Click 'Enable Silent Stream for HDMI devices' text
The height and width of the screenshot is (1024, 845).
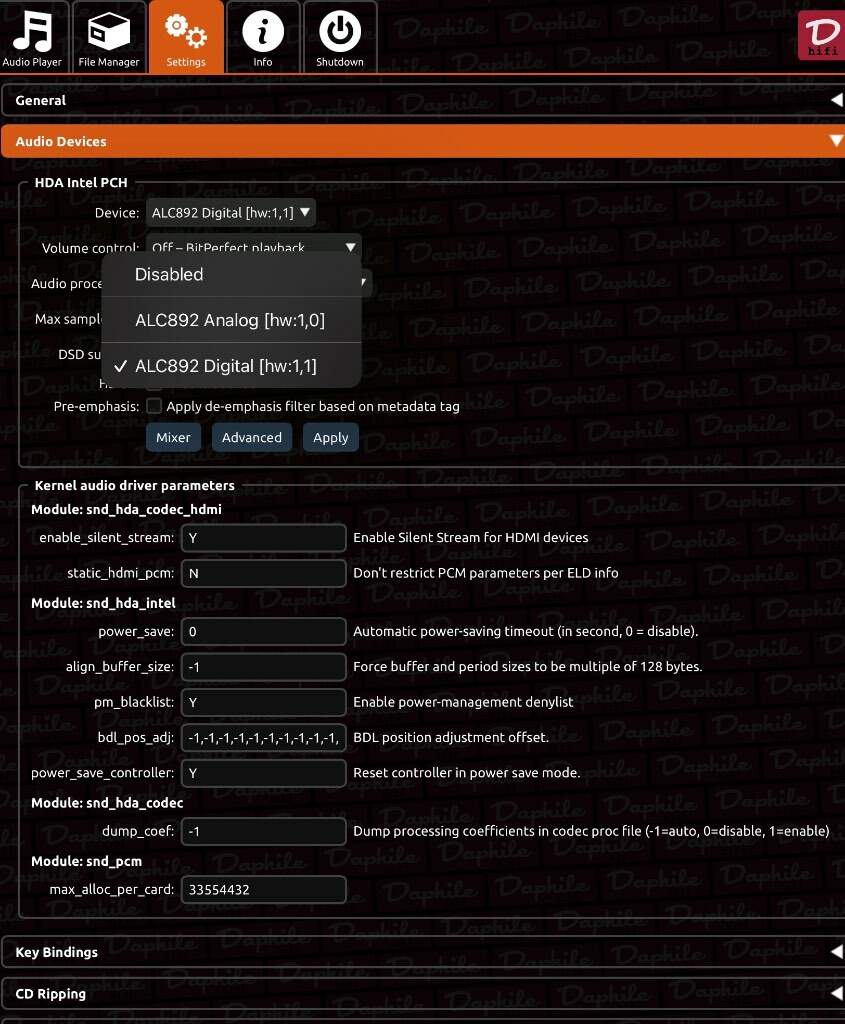point(471,537)
